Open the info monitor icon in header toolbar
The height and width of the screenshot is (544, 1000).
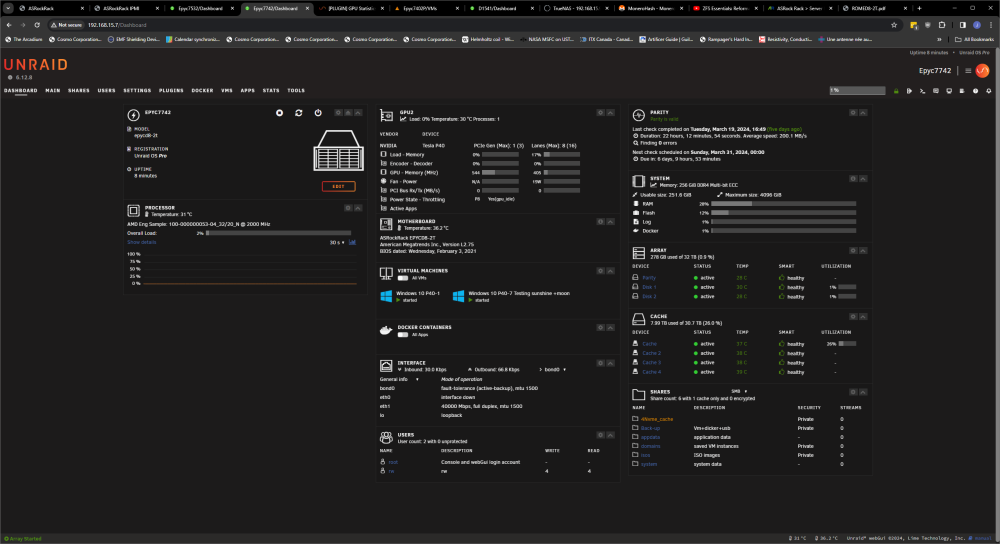click(949, 91)
